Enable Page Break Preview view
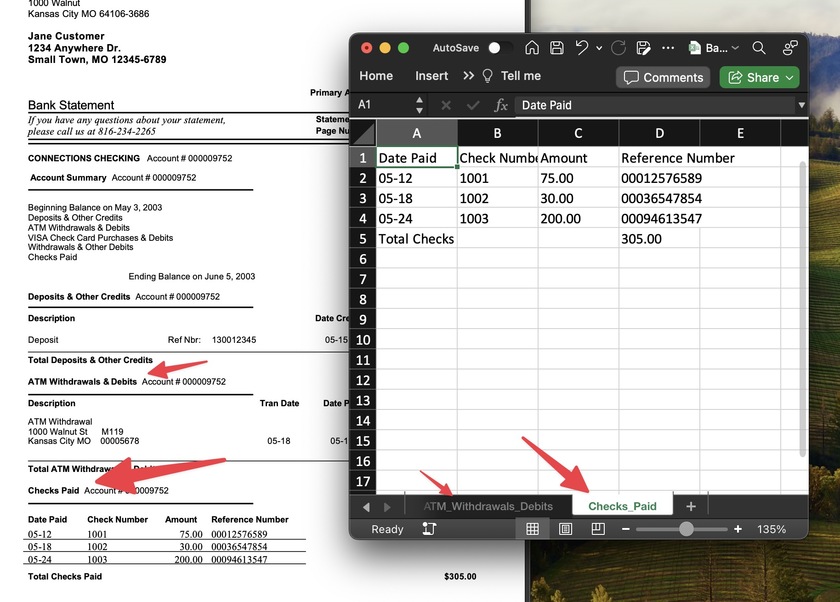 [597, 529]
